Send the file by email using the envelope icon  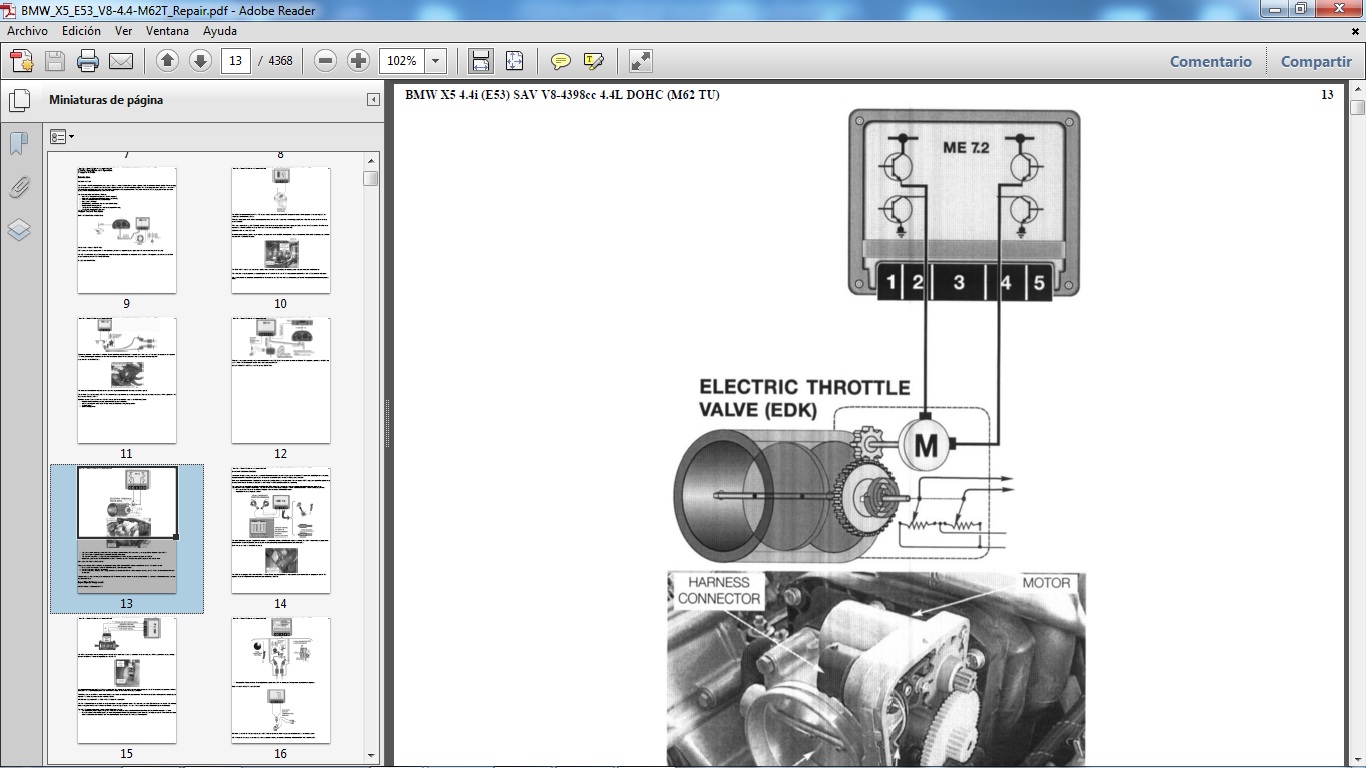point(121,61)
